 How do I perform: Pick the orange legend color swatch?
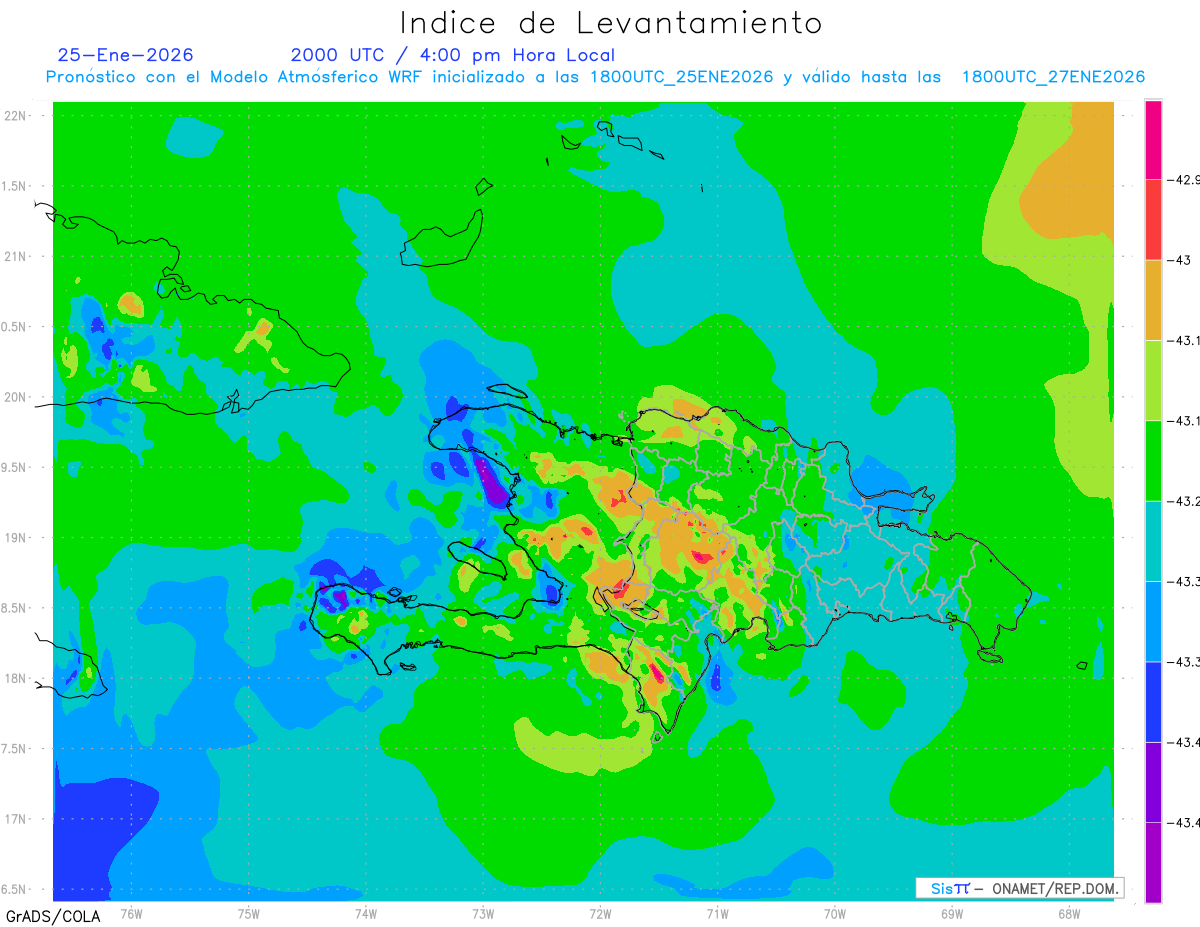pyautogui.click(x=1153, y=300)
